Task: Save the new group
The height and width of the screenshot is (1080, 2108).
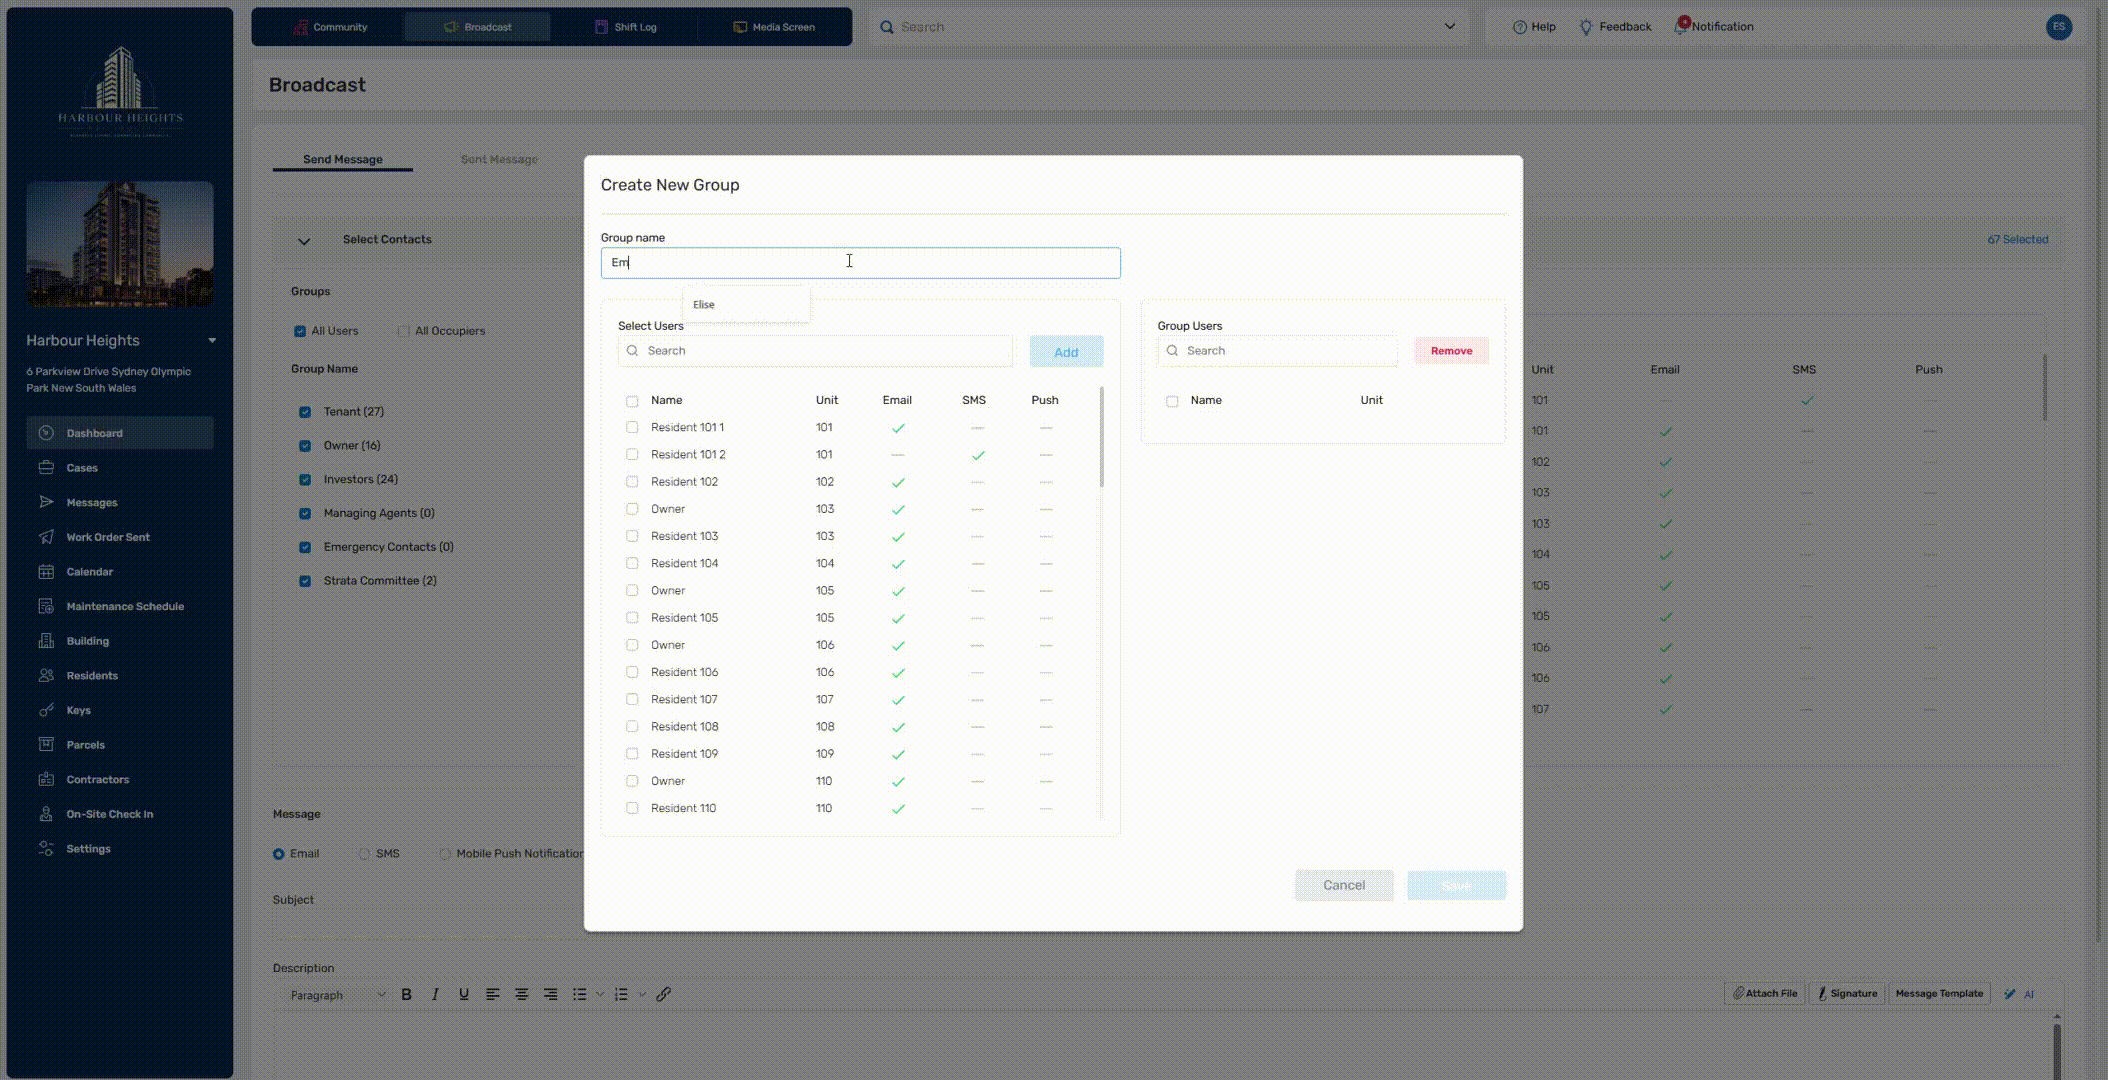Action: tap(1456, 885)
